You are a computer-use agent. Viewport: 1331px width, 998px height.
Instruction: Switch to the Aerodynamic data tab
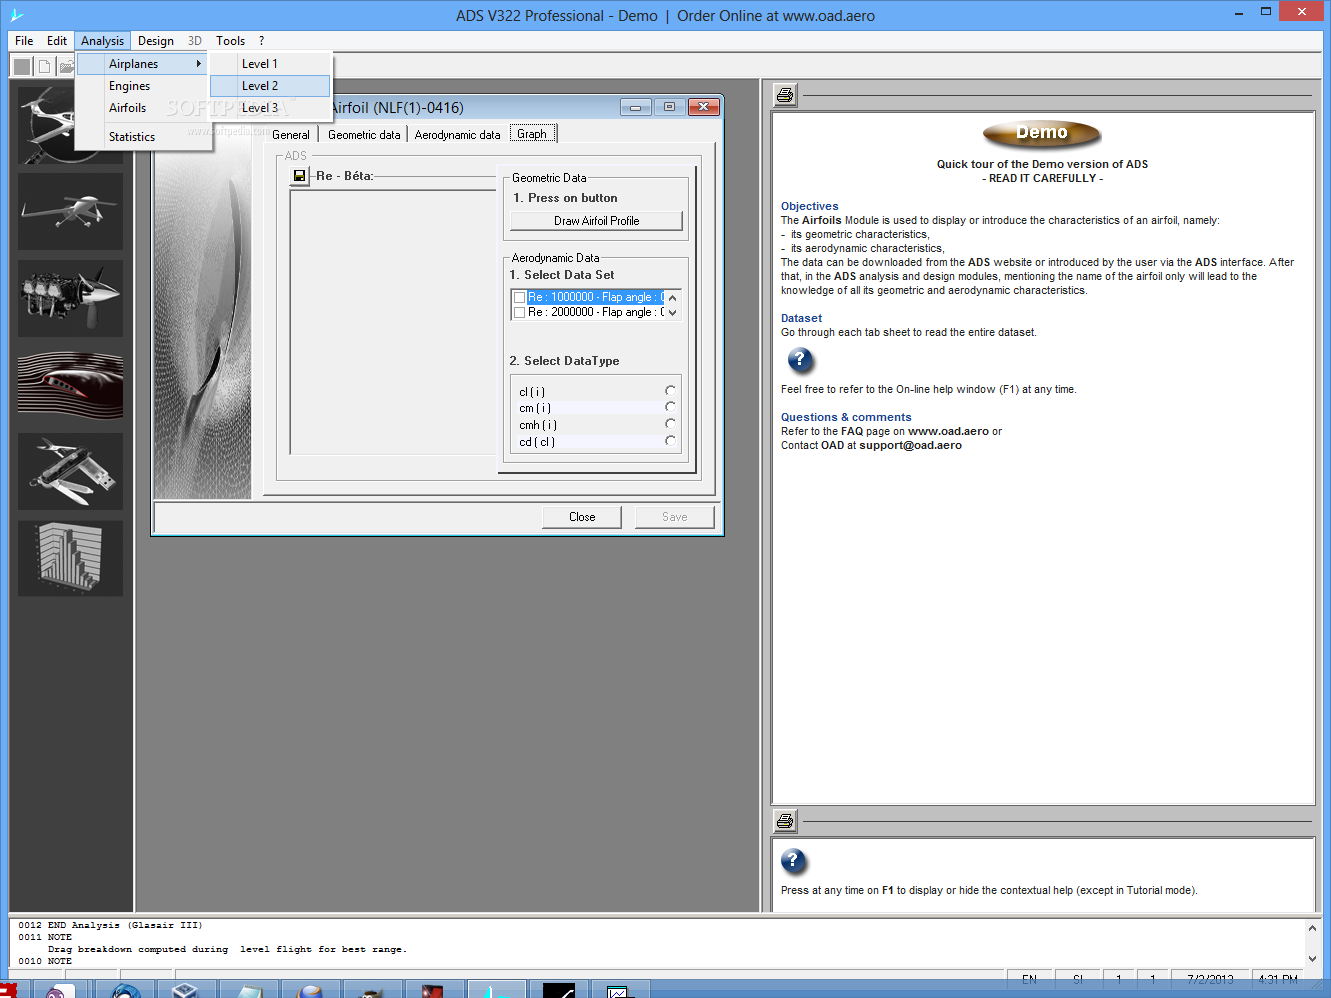458,135
